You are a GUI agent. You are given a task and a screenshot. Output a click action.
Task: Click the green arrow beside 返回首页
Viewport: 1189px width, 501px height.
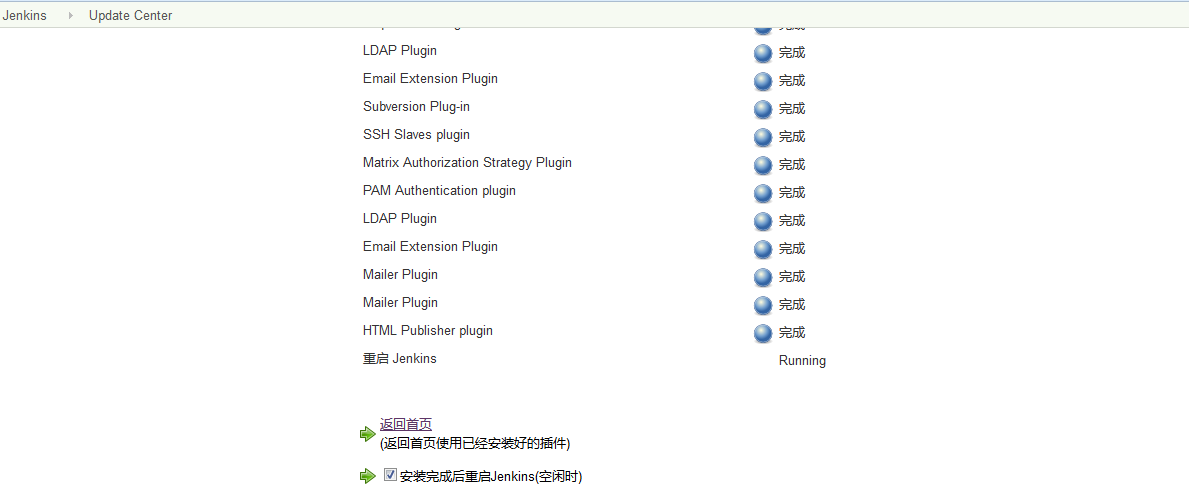coord(368,434)
